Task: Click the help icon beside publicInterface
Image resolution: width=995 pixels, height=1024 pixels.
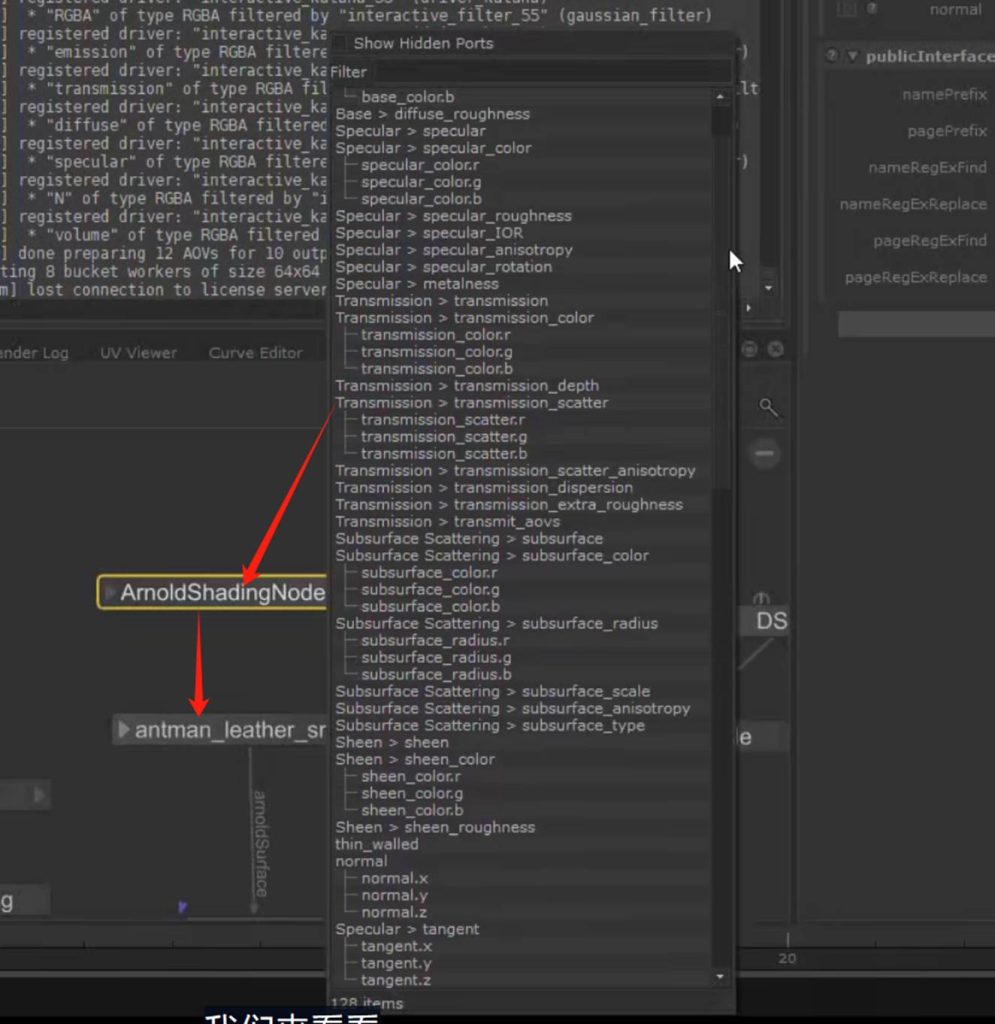Action: click(x=832, y=56)
